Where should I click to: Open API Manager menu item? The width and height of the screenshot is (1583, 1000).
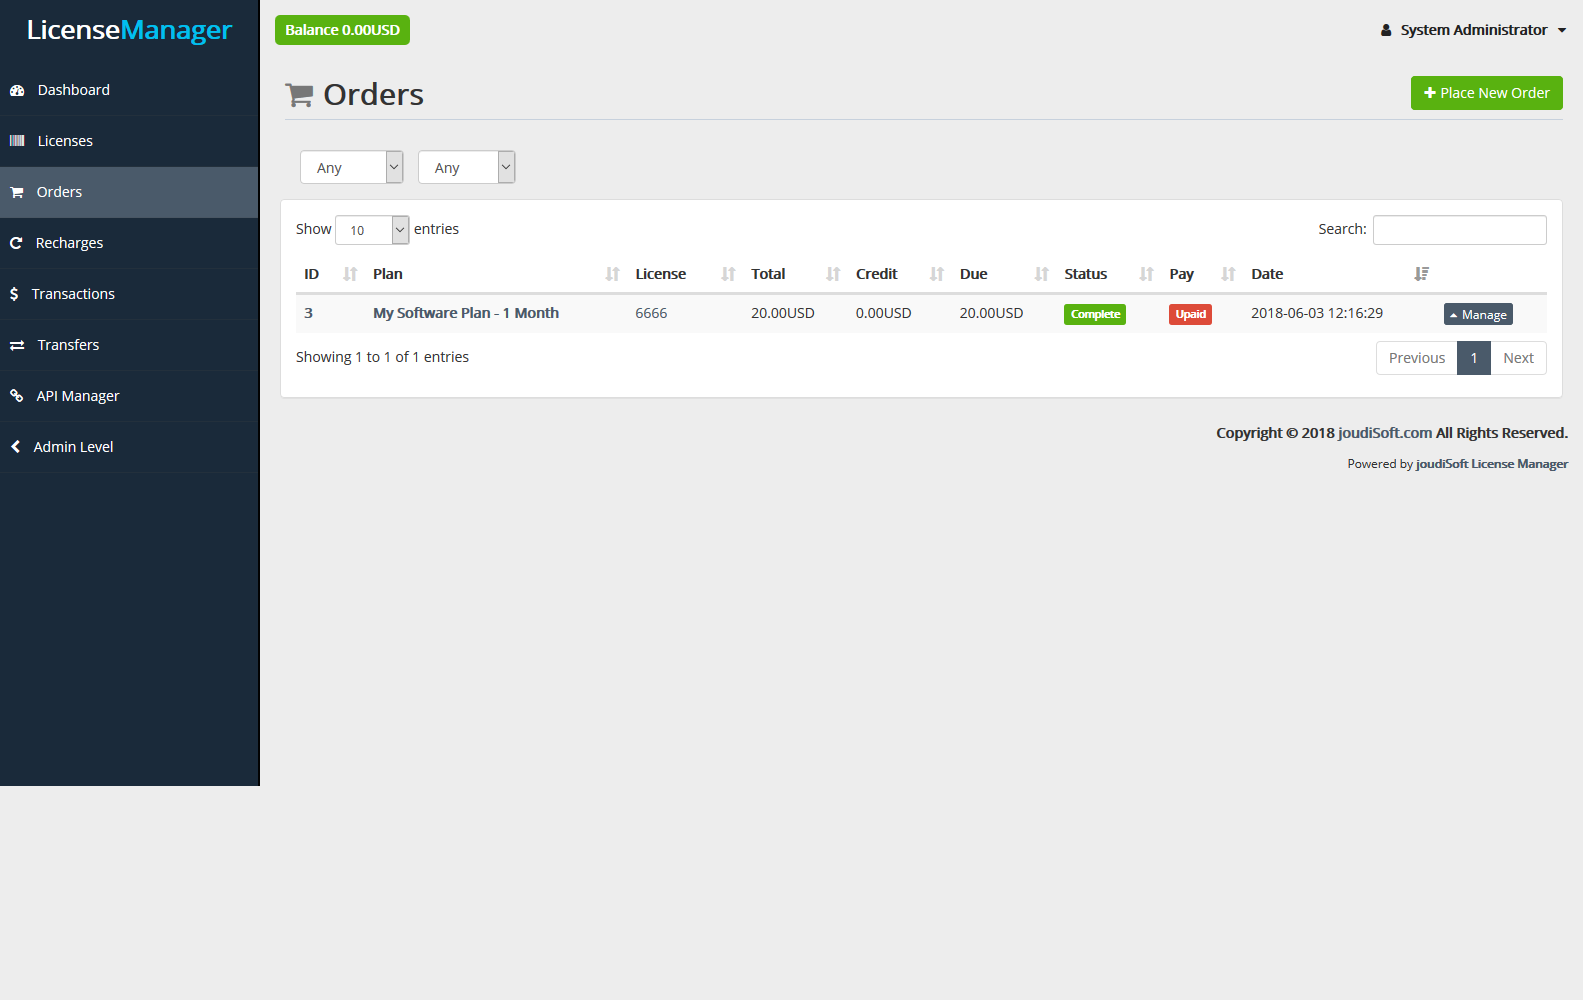[129, 396]
